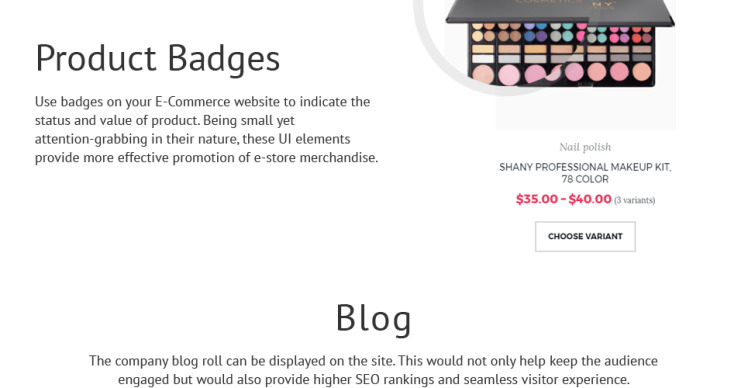
Task: Click the (3 variants) label
Action: point(634,200)
